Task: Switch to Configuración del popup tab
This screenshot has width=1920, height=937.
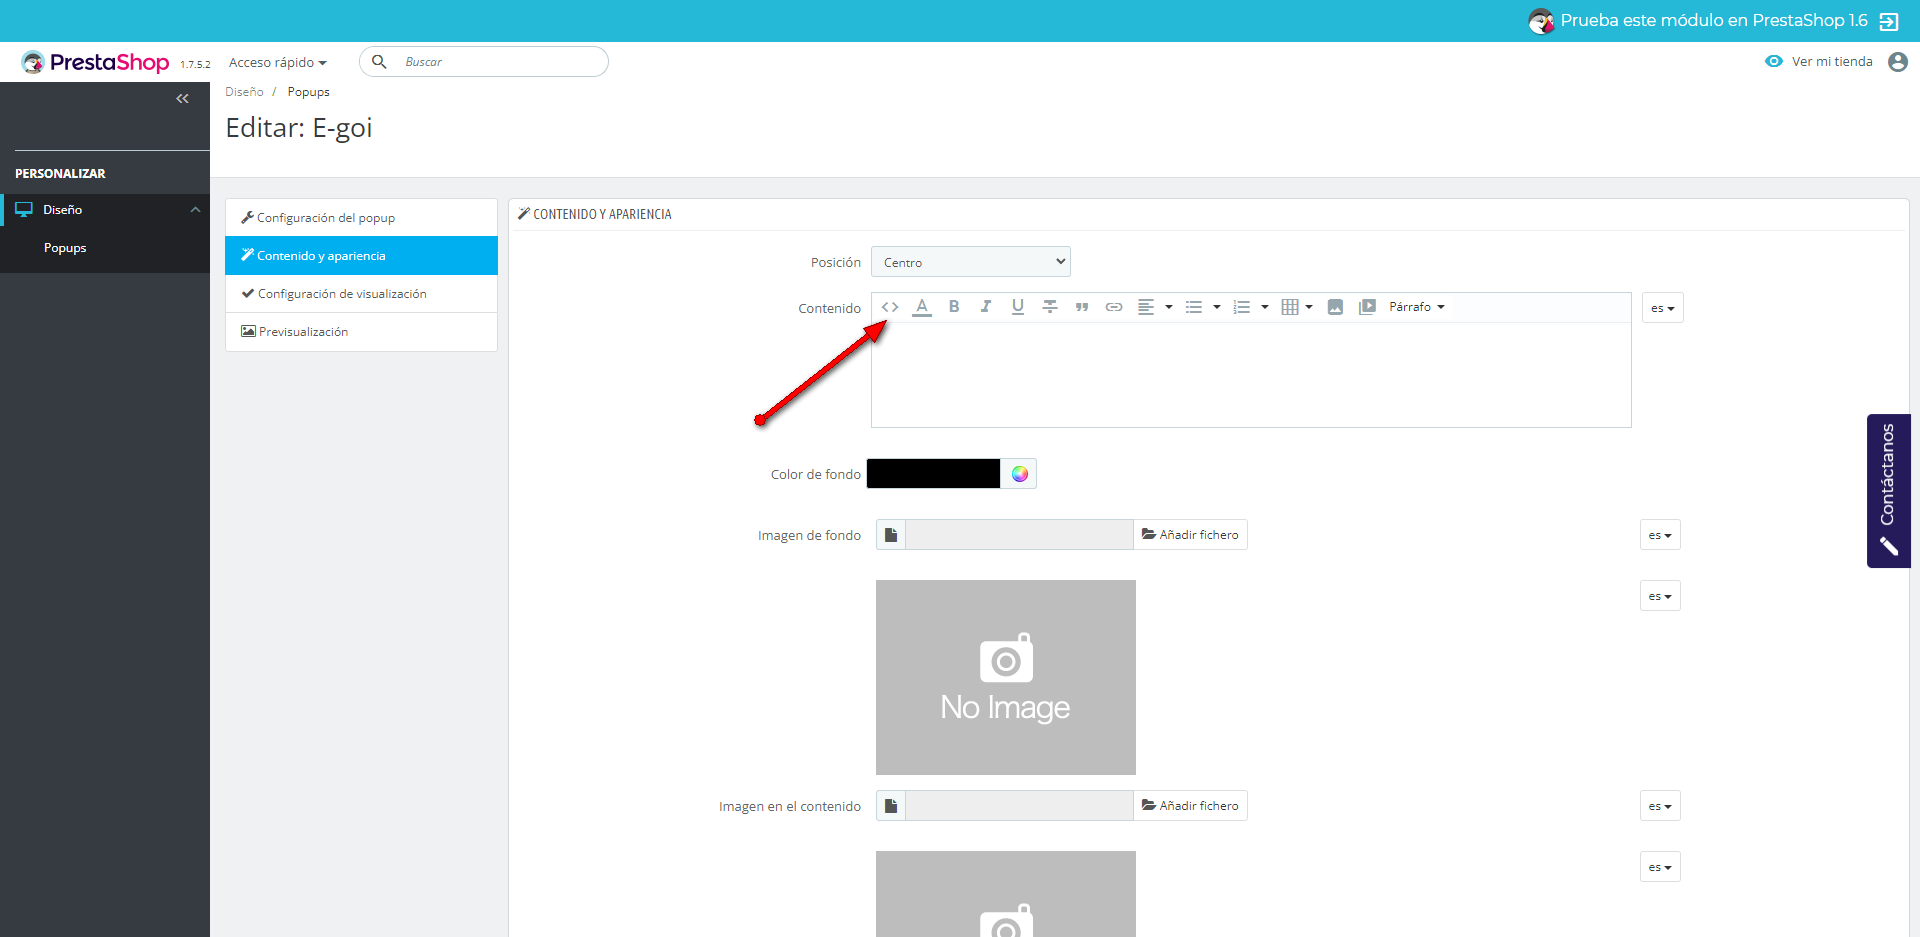Action: [326, 218]
